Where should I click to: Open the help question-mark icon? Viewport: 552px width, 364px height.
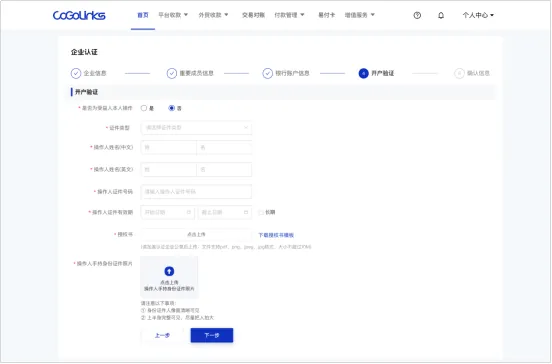pos(417,15)
